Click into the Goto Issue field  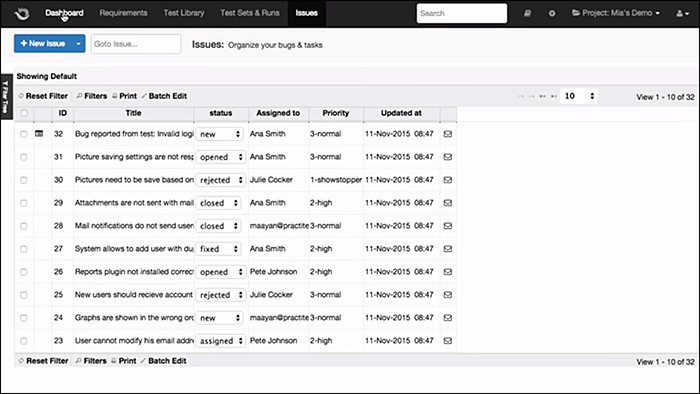pos(136,44)
